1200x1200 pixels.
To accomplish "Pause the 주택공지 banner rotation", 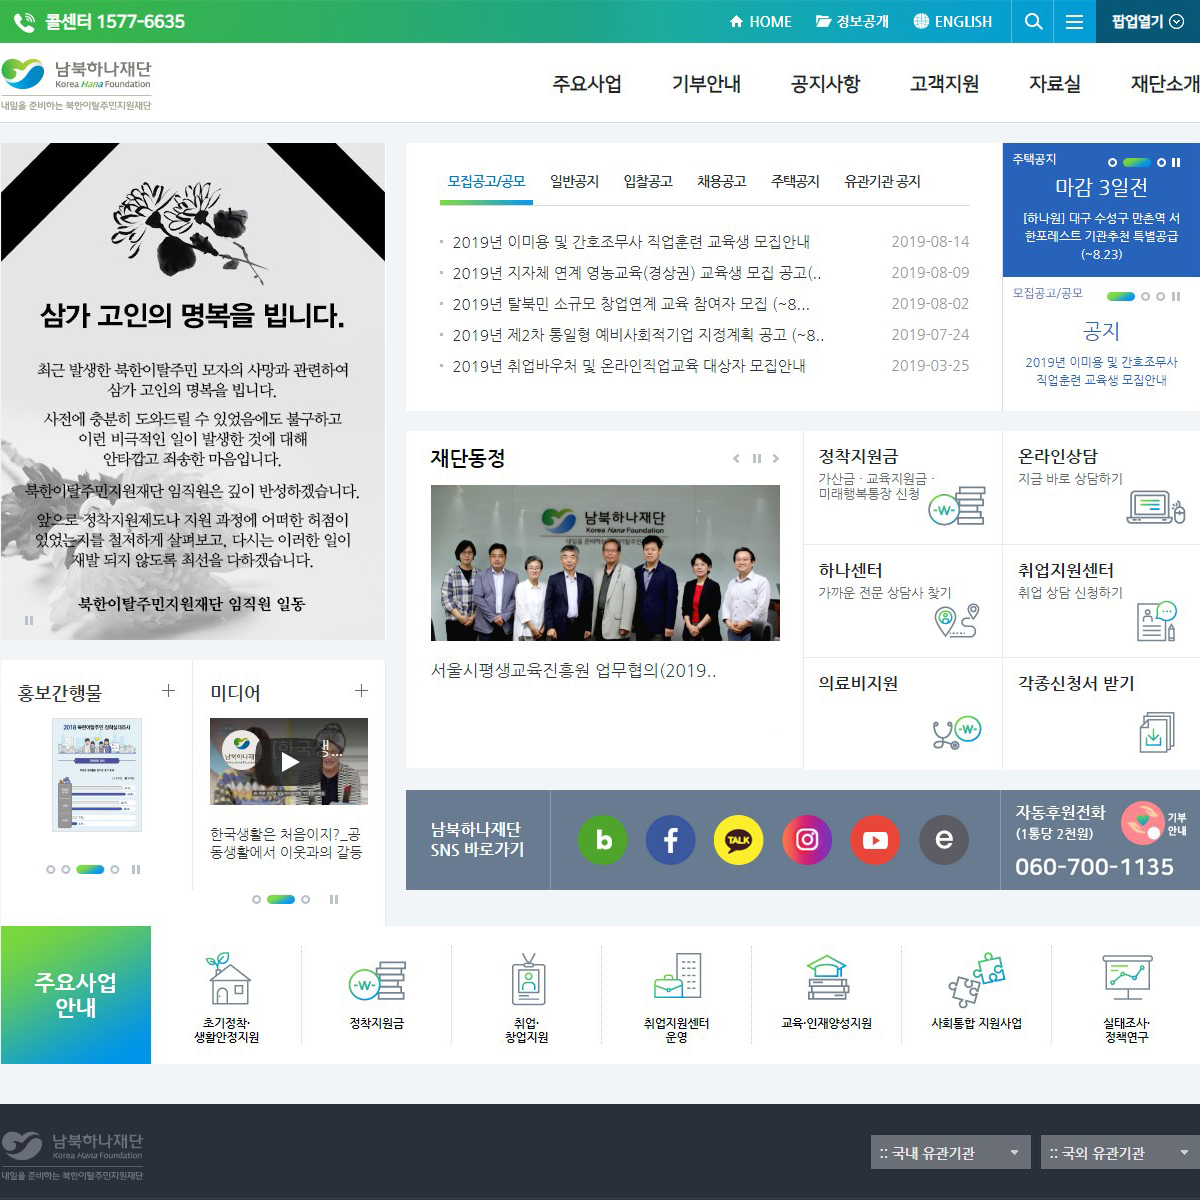I will click(x=1176, y=162).
